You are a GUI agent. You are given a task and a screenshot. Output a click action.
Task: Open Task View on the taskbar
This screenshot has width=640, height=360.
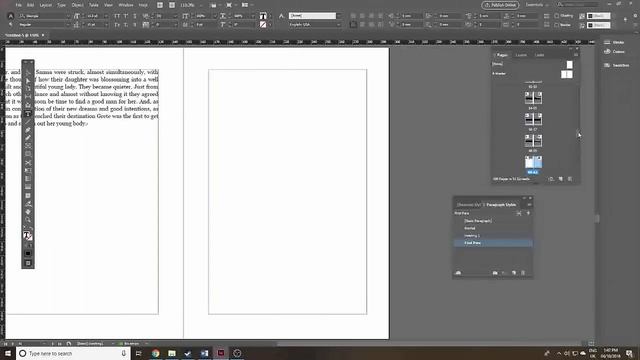138,353
